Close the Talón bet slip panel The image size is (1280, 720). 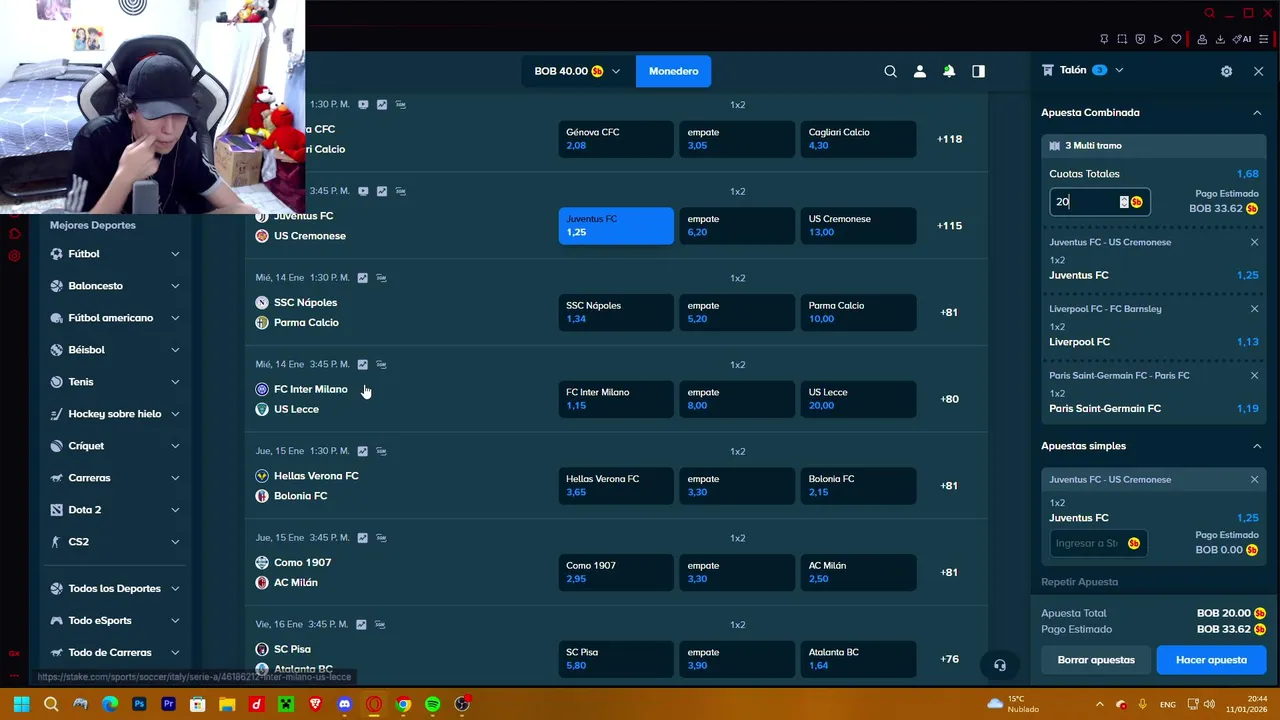coord(1258,71)
